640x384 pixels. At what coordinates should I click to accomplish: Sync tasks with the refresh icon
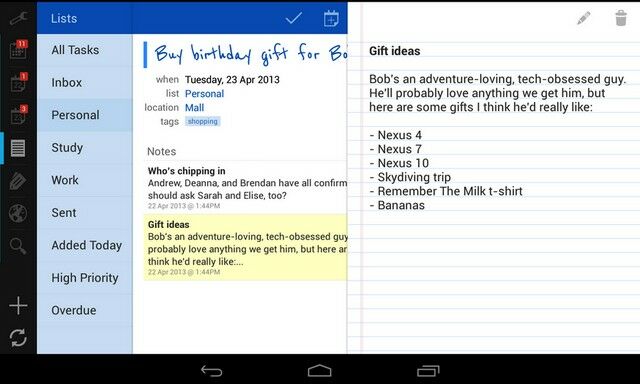click(x=18, y=338)
